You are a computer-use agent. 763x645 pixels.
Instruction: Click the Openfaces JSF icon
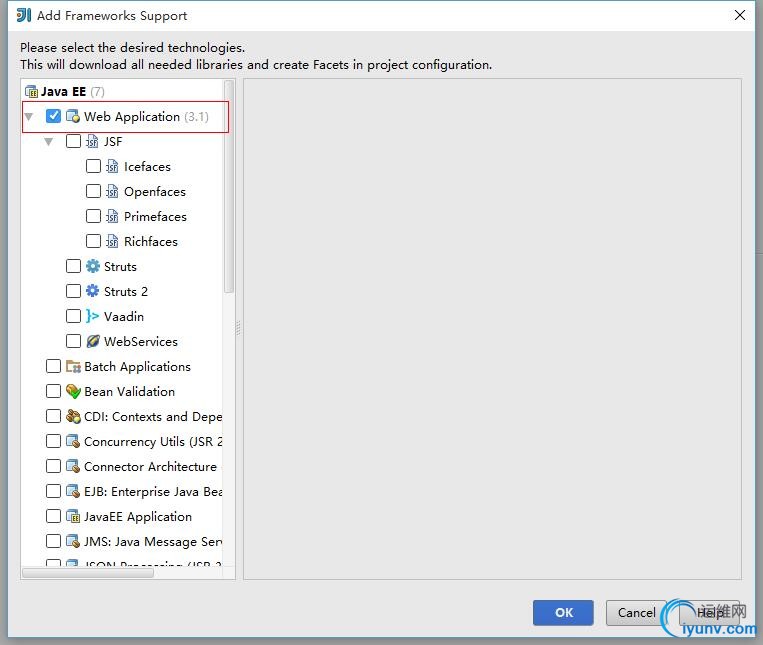coord(112,192)
